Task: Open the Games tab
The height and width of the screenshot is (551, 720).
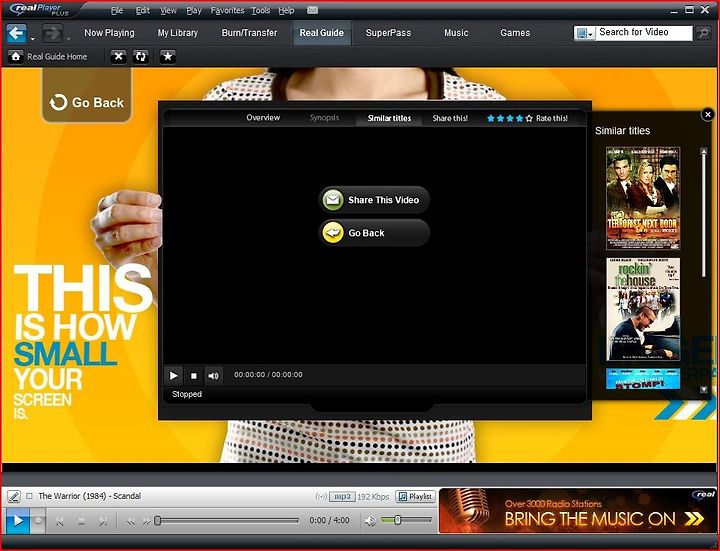Action: coord(515,33)
